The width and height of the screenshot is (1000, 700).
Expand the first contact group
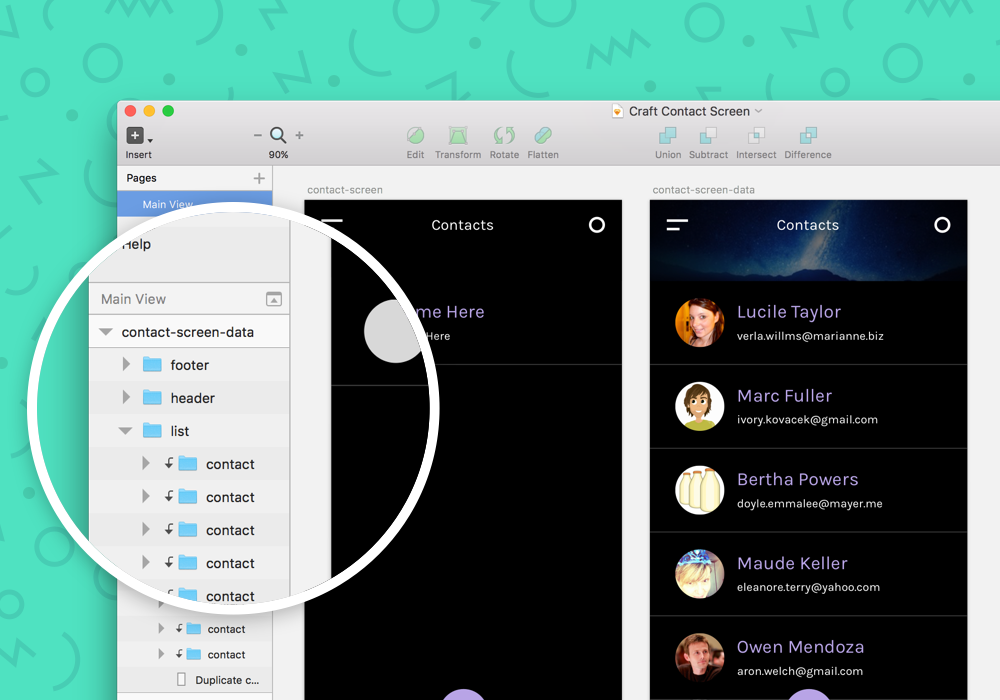coord(145,463)
